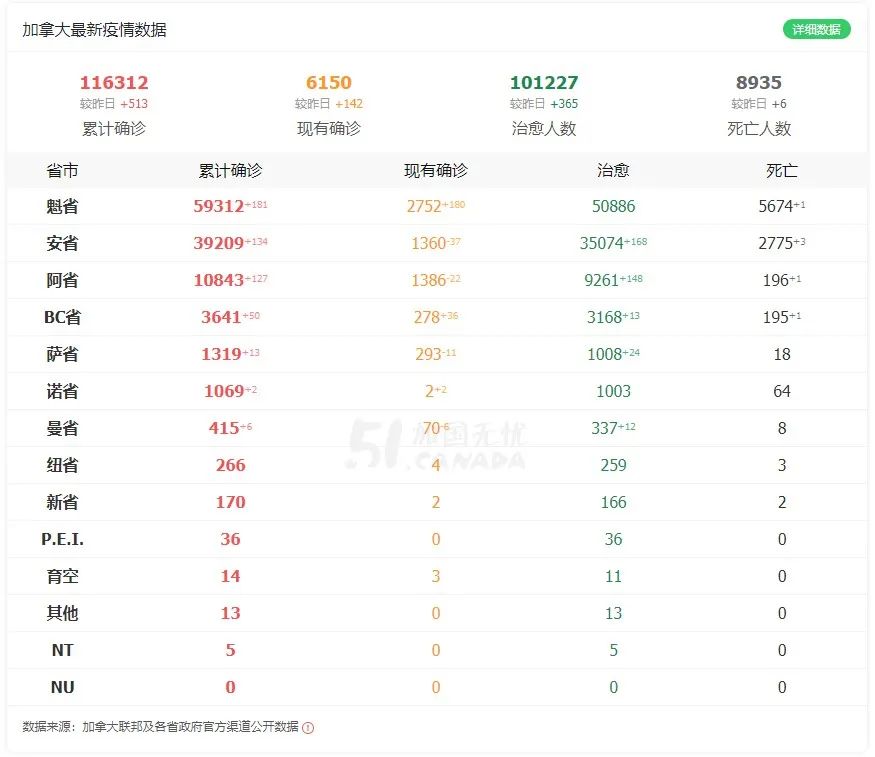The width and height of the screenshot is (875, 757).
Task: Click the 死亡 column header
Action: 782,171
